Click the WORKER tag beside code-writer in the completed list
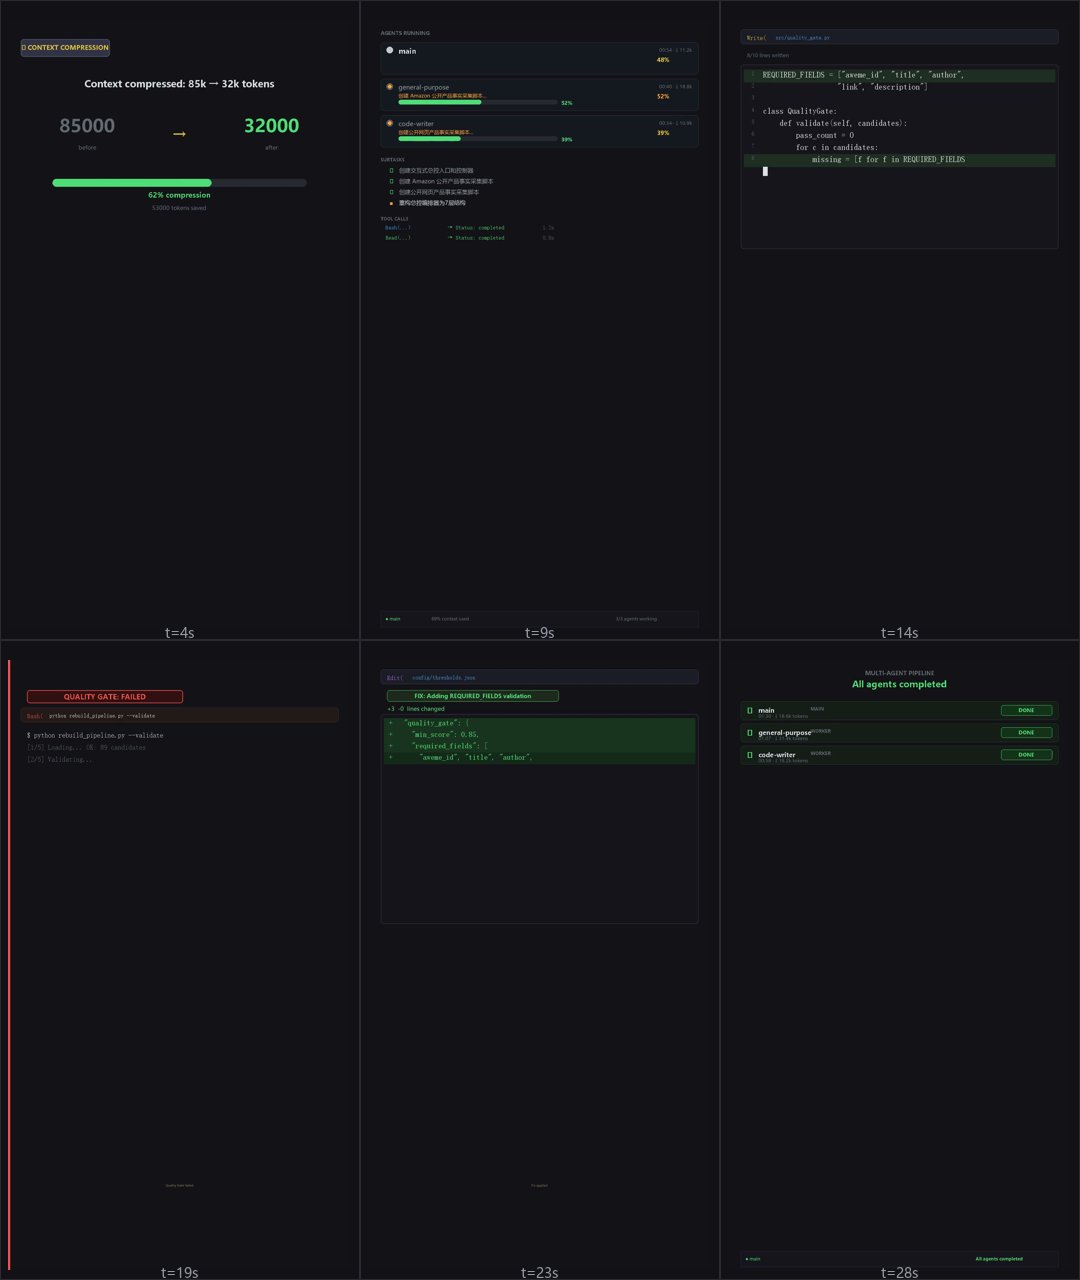This screenshot has width=1080, height=1280. click(821, 753)
